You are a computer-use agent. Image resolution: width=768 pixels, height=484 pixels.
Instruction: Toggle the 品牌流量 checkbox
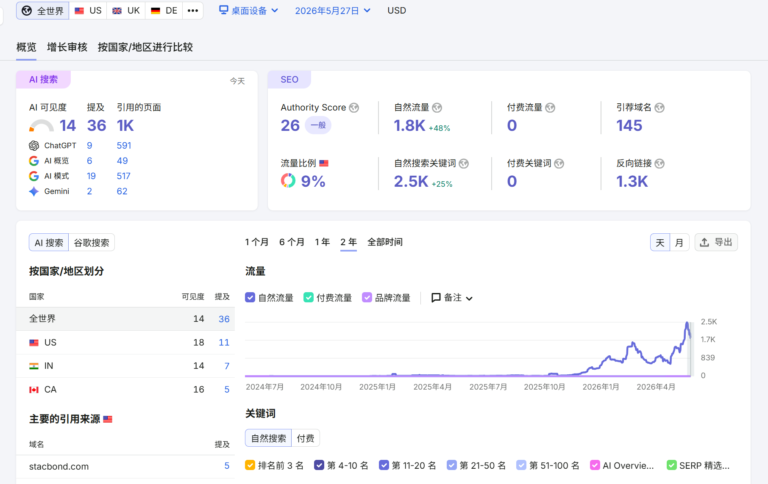point(367,297)
